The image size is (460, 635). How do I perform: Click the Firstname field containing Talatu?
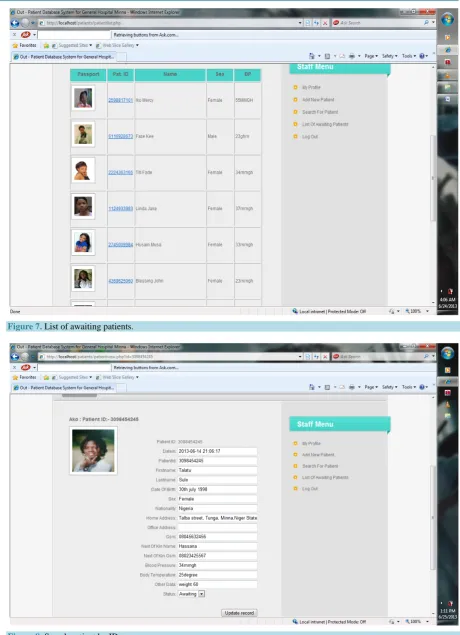(x=217, y=471)
